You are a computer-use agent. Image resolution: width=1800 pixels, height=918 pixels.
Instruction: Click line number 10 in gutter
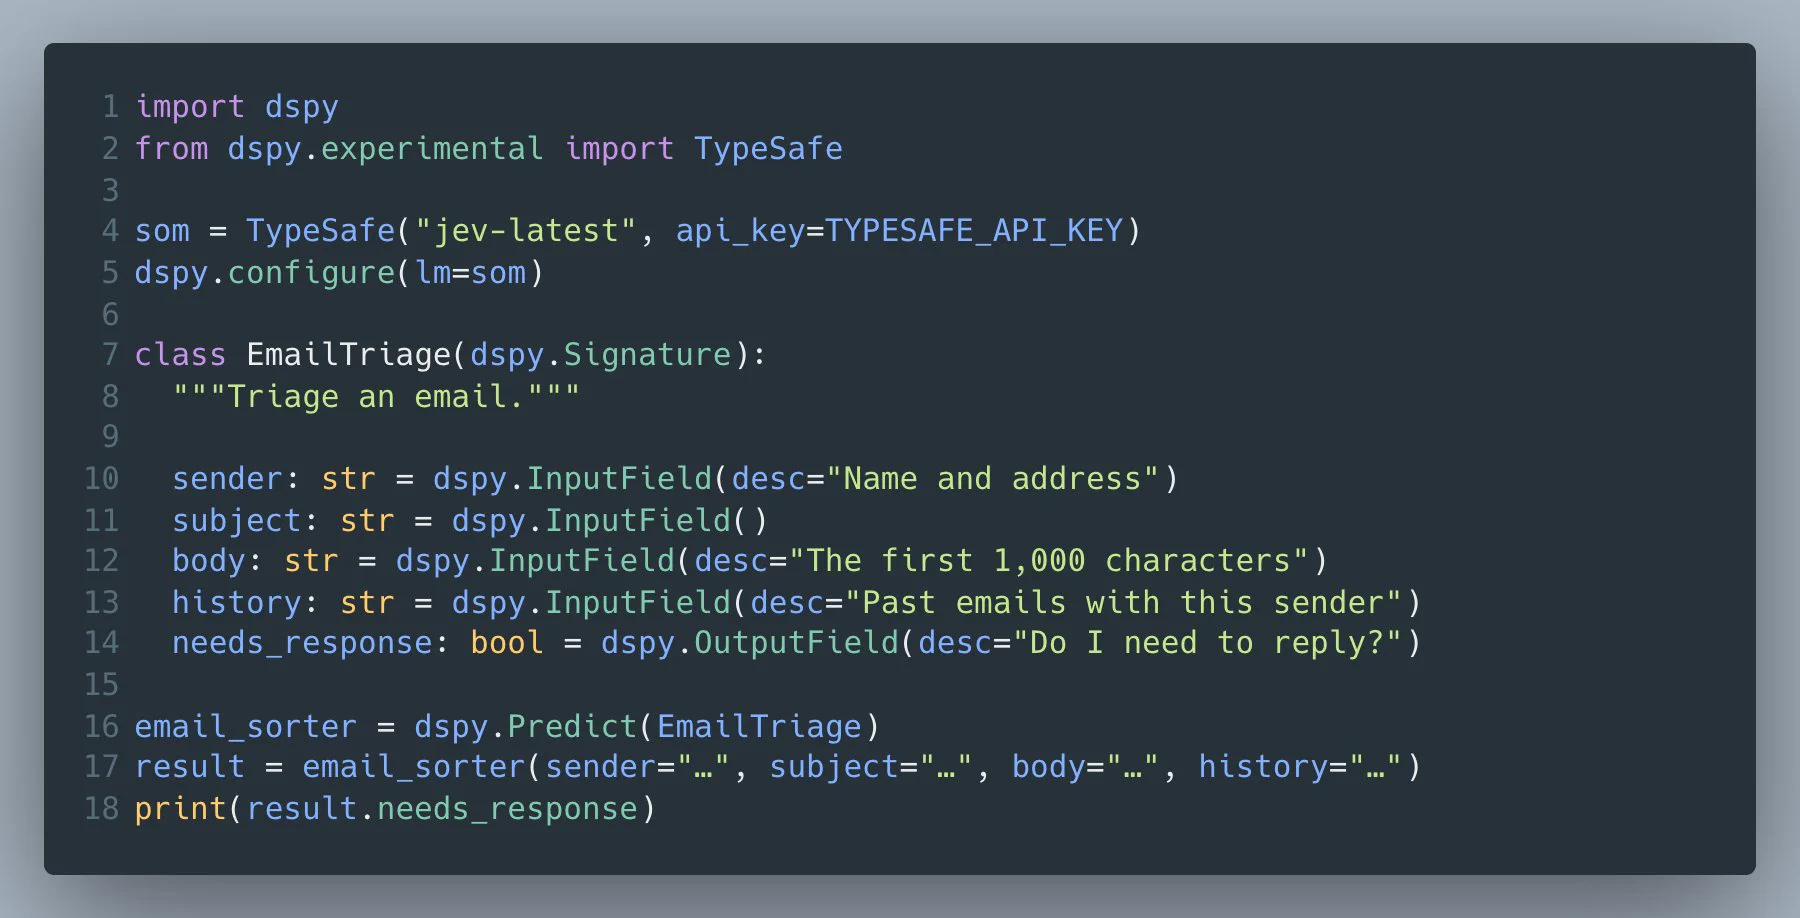(102, 479)
